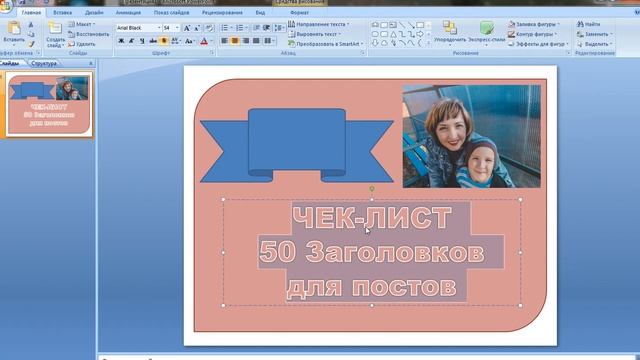640x360 pixels.
Task: Select the down arrow shape in gallery
Action: pyautogui.click(x=375, y=43)
